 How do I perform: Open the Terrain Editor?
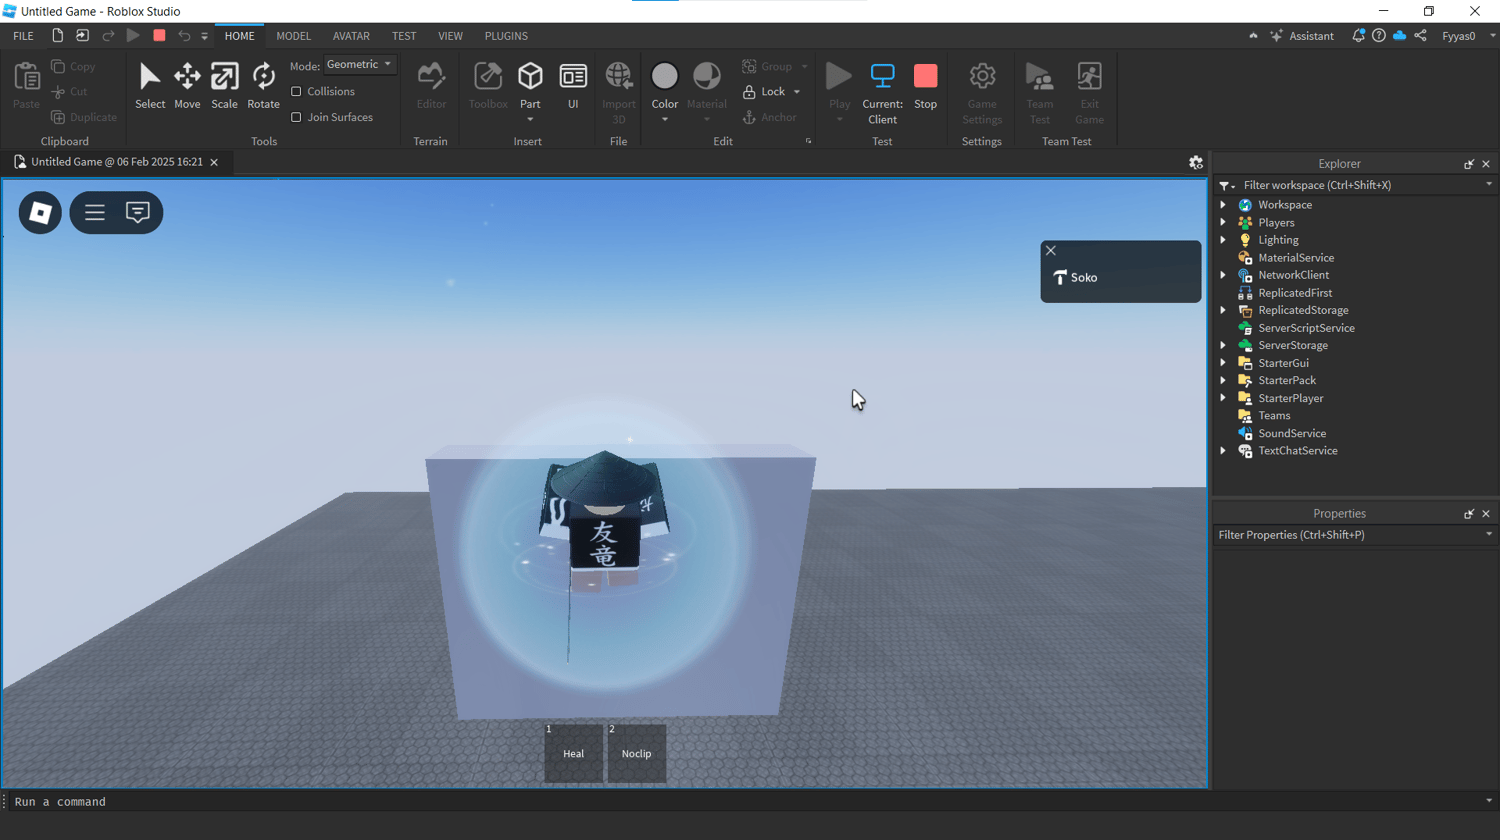click(x=431, y=86)
